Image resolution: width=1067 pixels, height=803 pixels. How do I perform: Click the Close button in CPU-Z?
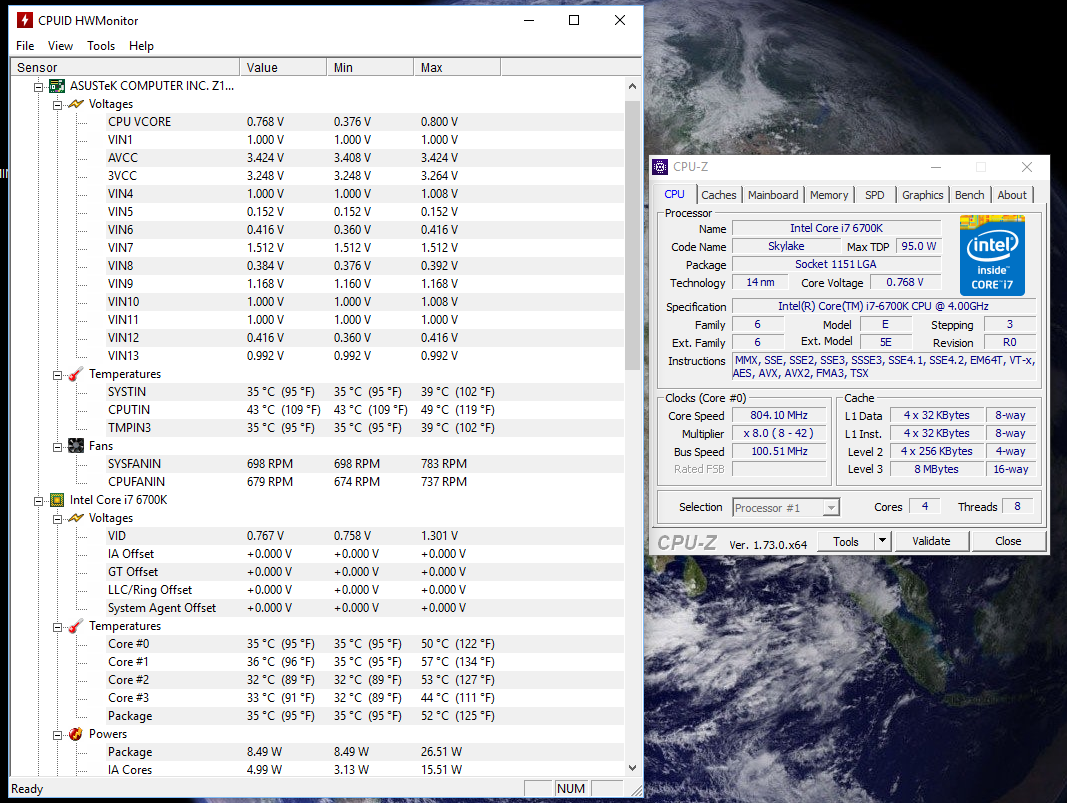1008,541
